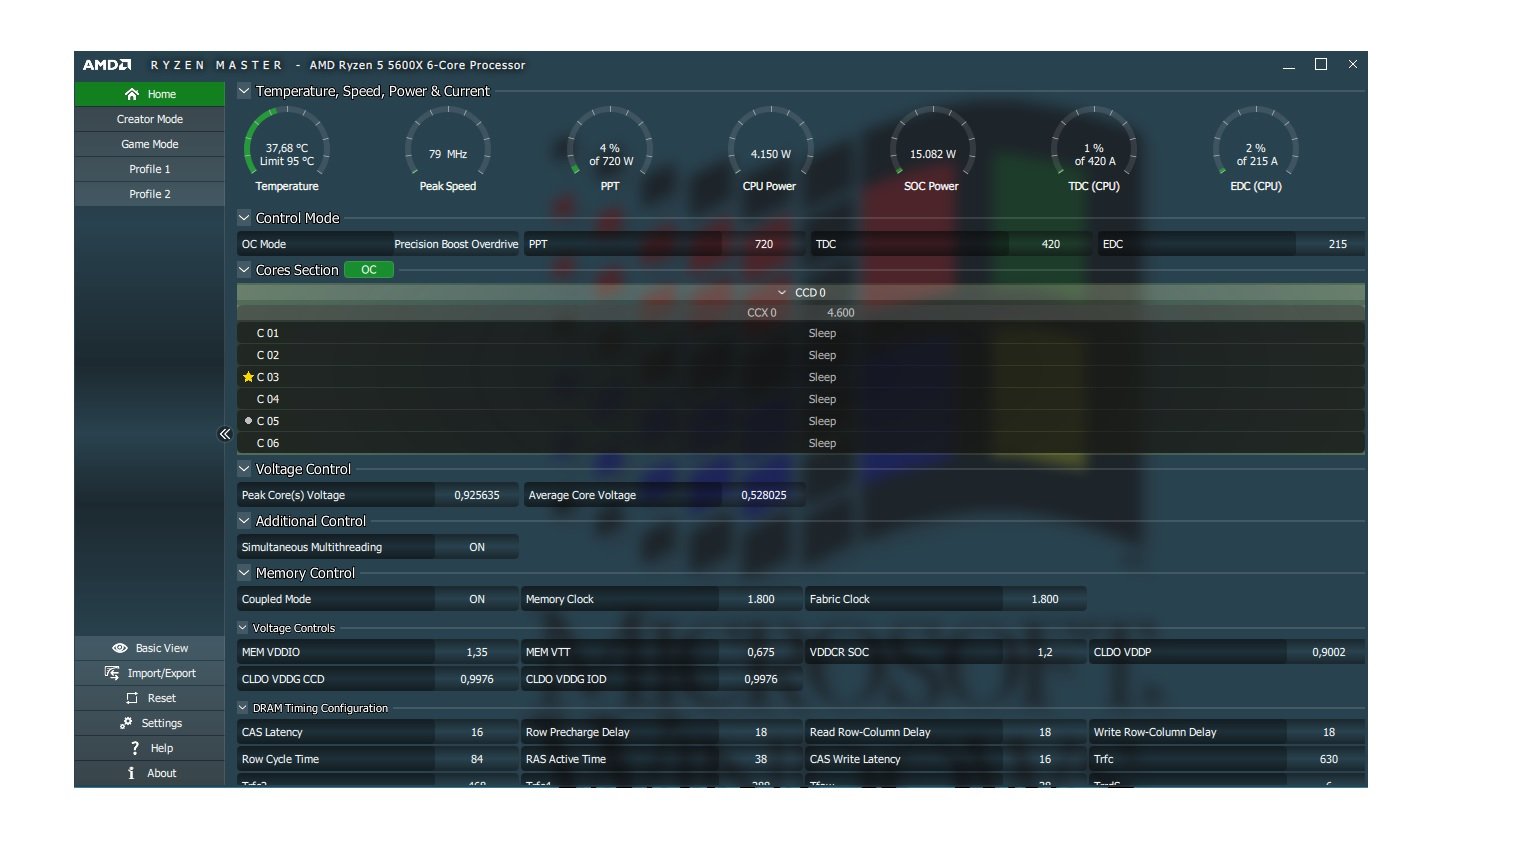Switch to Game Mode
The width and height of the screenshot is (1536, 864).
tap(150, 144)
